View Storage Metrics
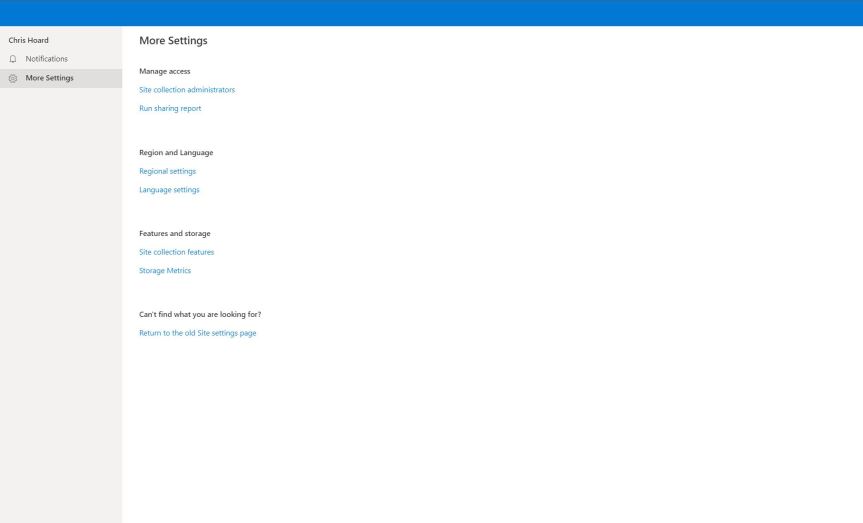Screen dimensions: 863x523 165,271
